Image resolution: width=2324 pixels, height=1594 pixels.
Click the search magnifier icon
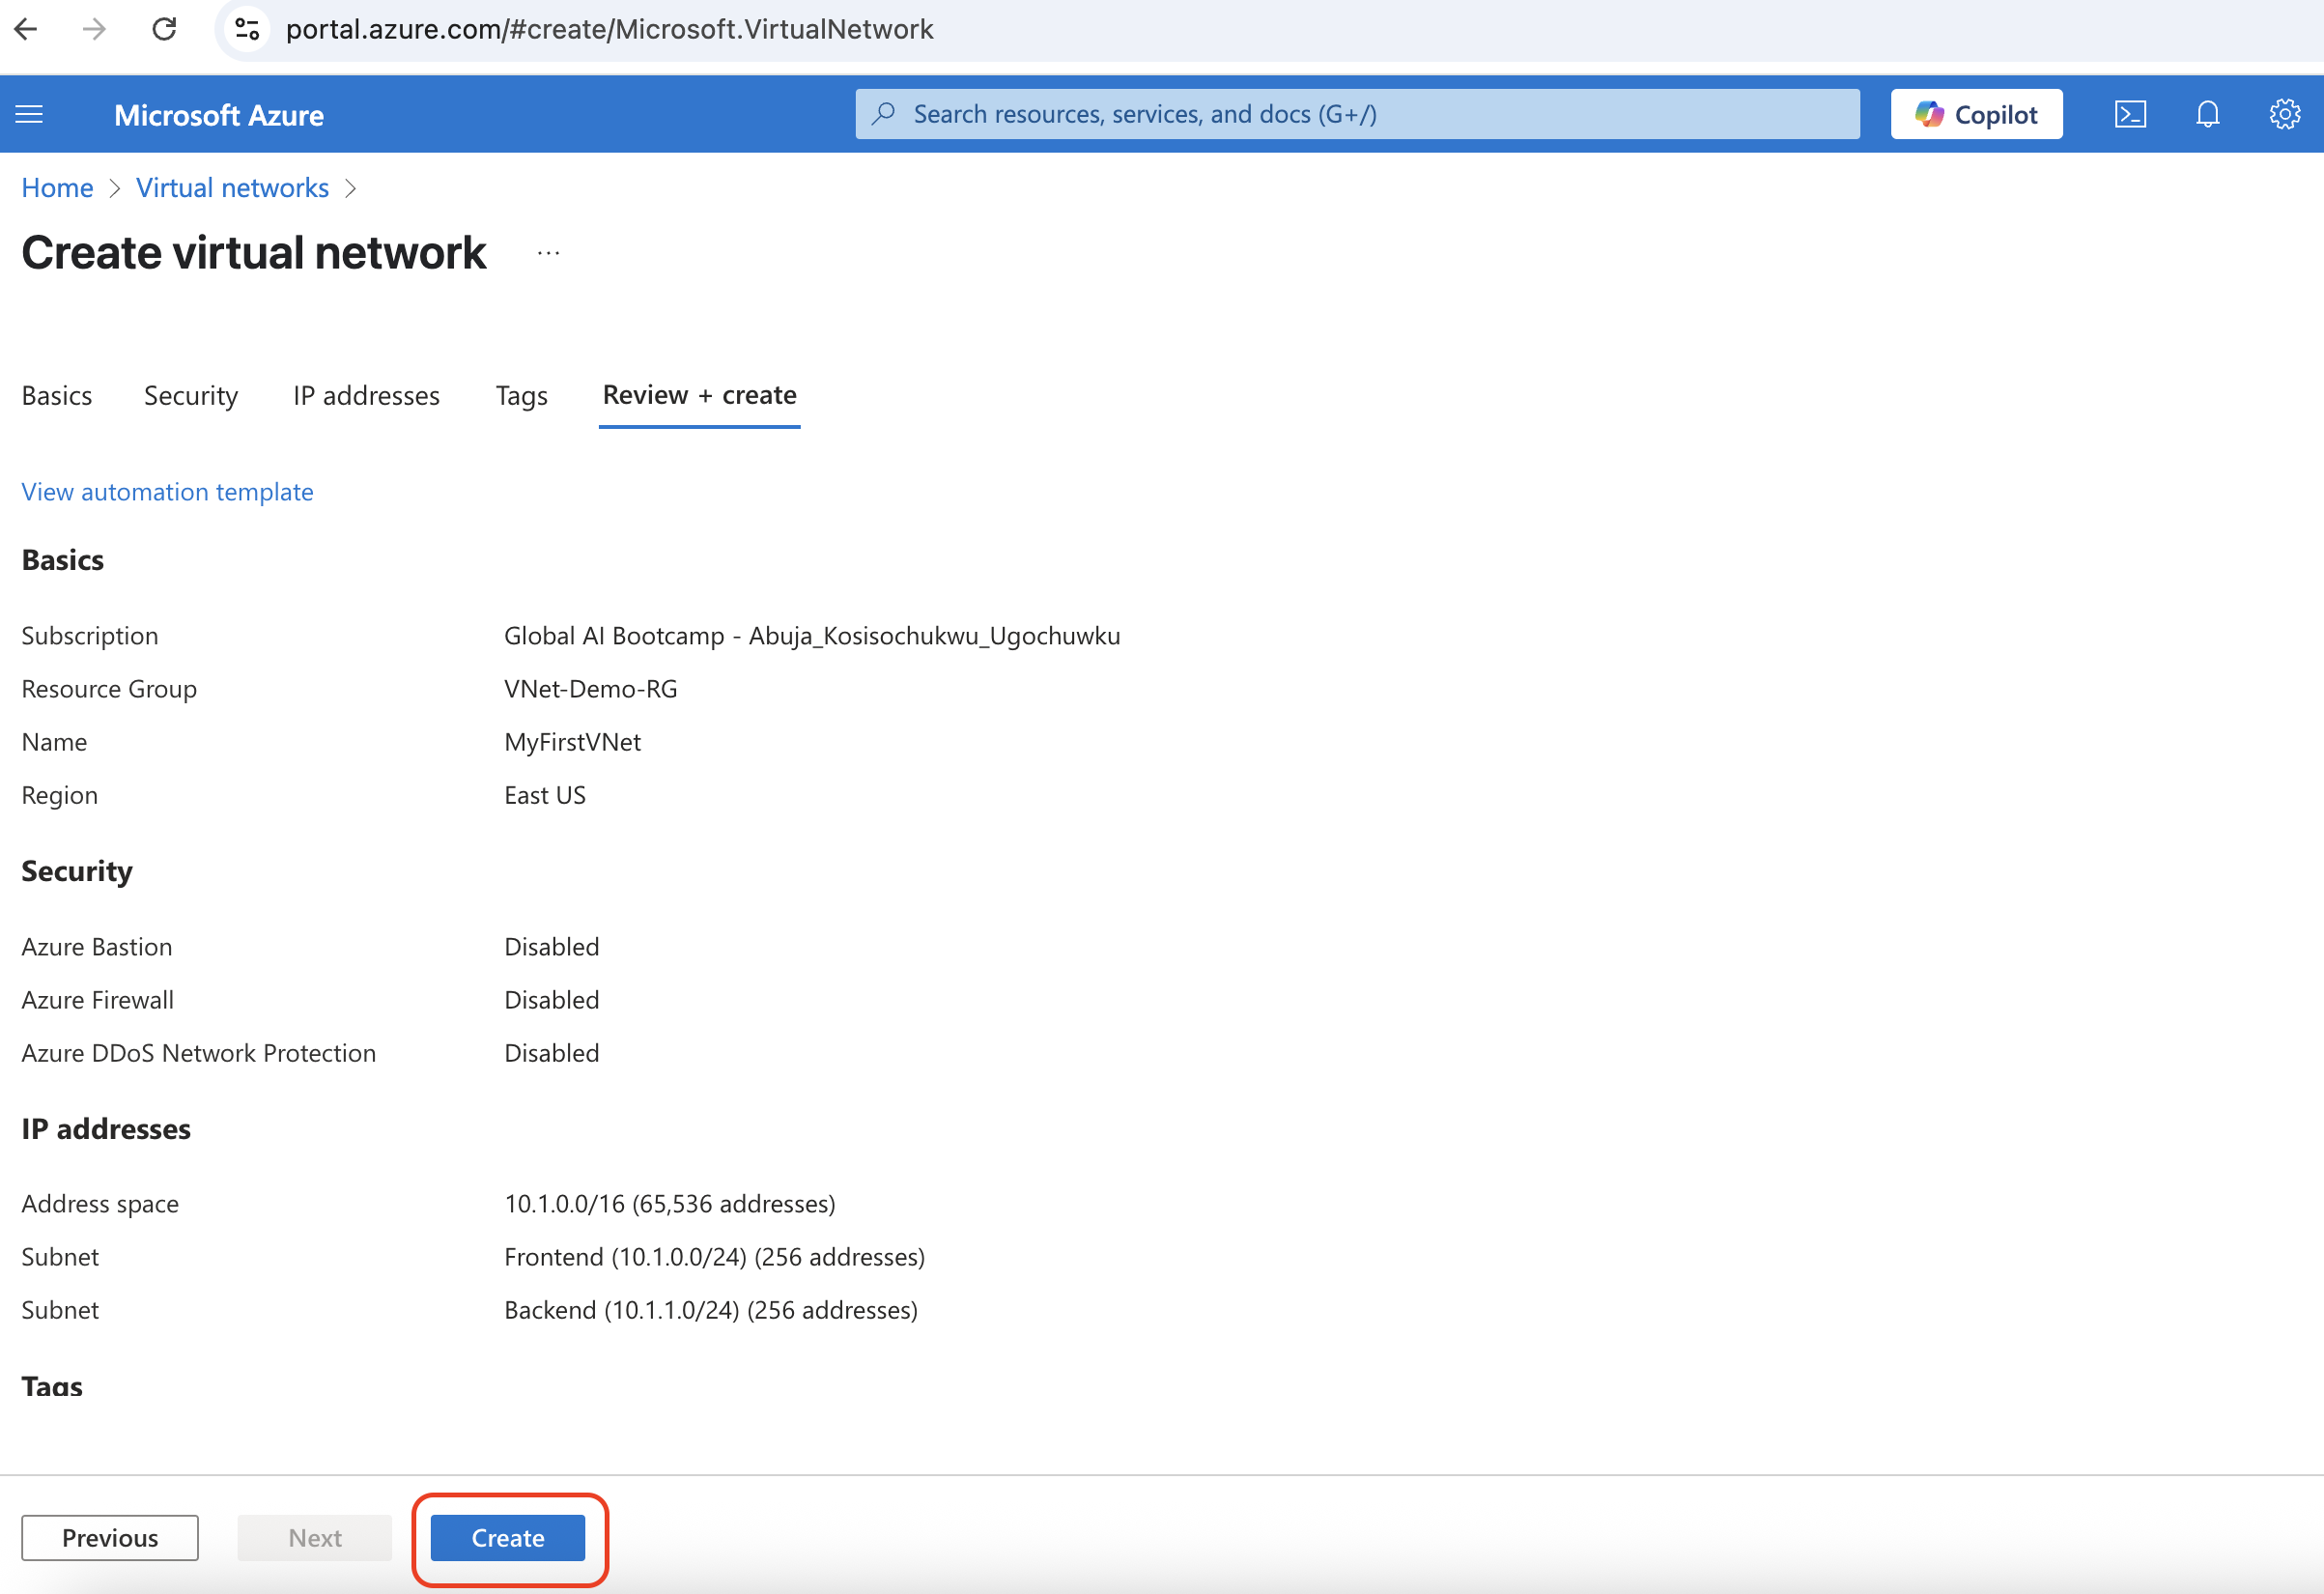pos(883,114)
